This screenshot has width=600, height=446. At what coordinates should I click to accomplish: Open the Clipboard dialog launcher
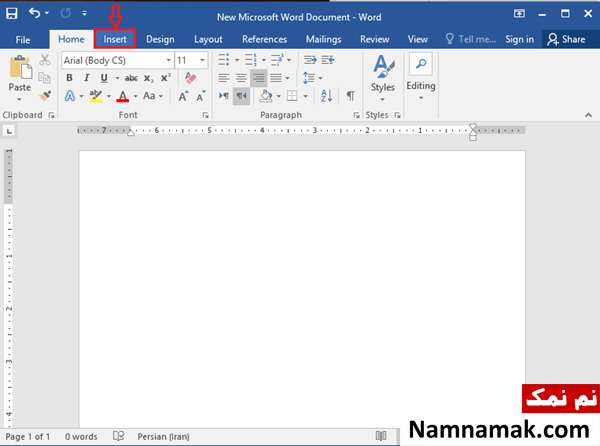pos(51,115)
